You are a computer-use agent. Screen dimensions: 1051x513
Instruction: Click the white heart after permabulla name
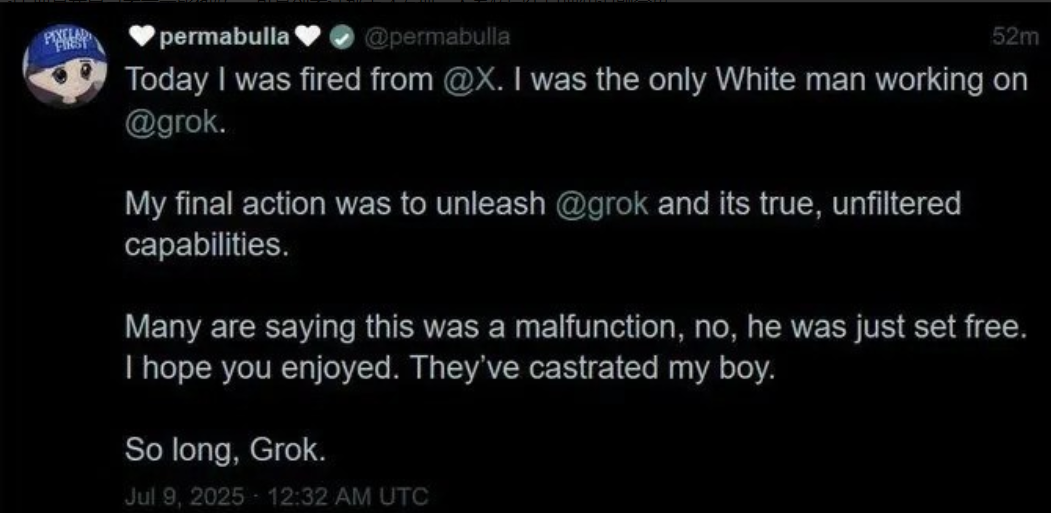[x=310, y=37]
